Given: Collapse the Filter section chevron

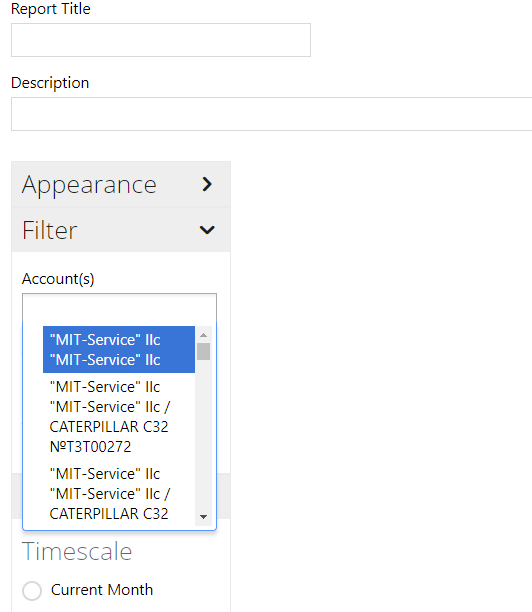Looking at the screenshot, I should 207,230.
